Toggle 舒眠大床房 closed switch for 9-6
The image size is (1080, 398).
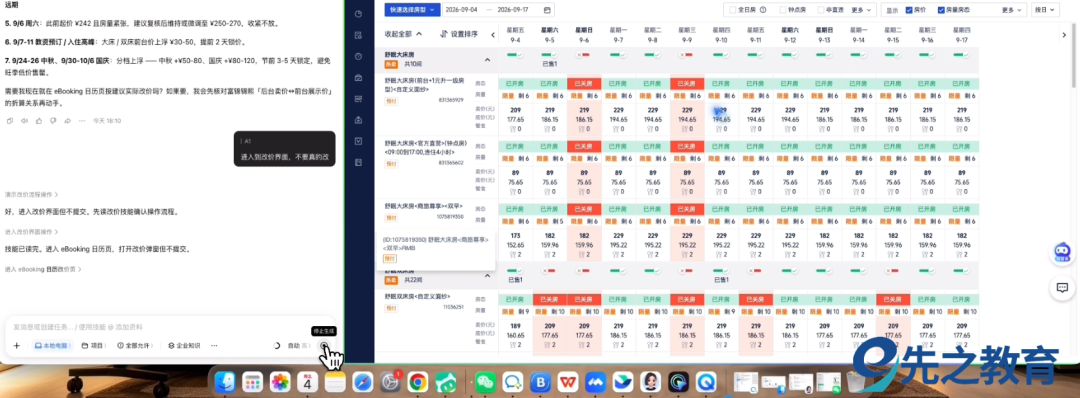[x=584, y=54]
